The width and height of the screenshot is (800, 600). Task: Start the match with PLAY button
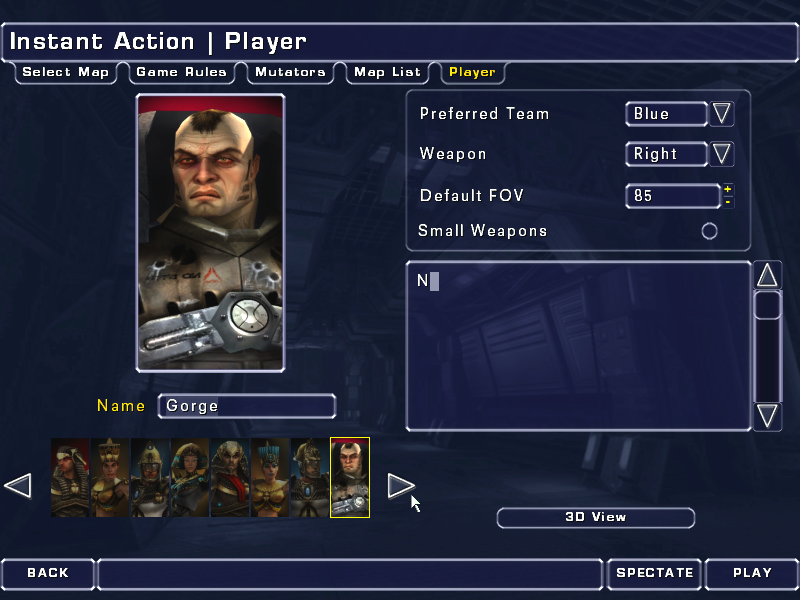(752, 573)
